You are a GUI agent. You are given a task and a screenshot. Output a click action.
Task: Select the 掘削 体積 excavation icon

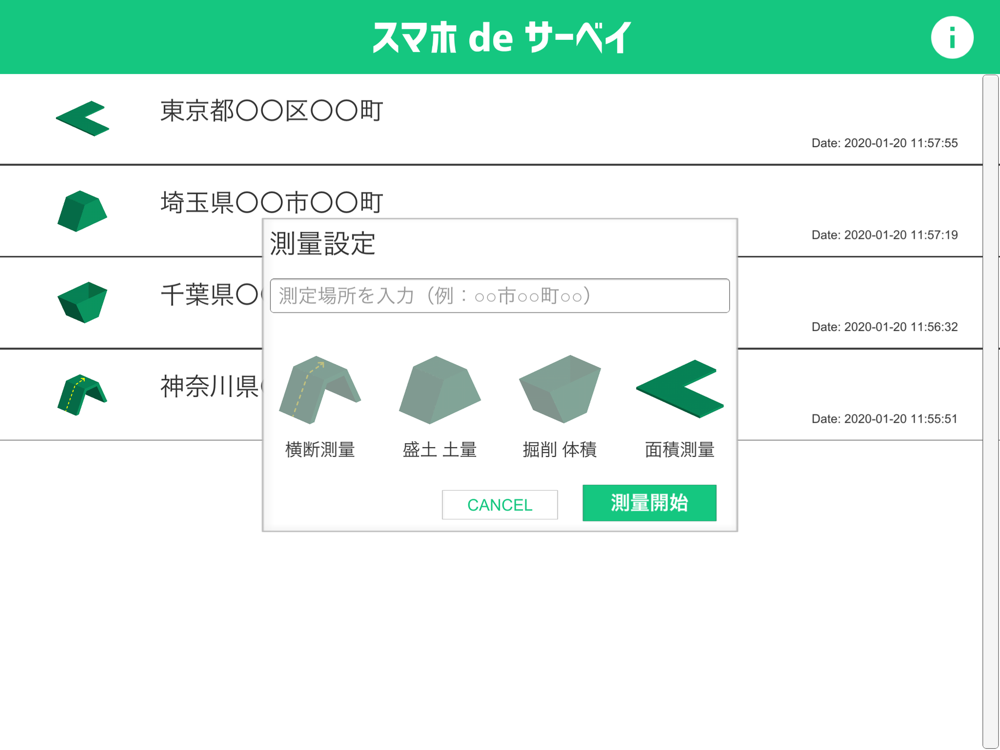560,389
